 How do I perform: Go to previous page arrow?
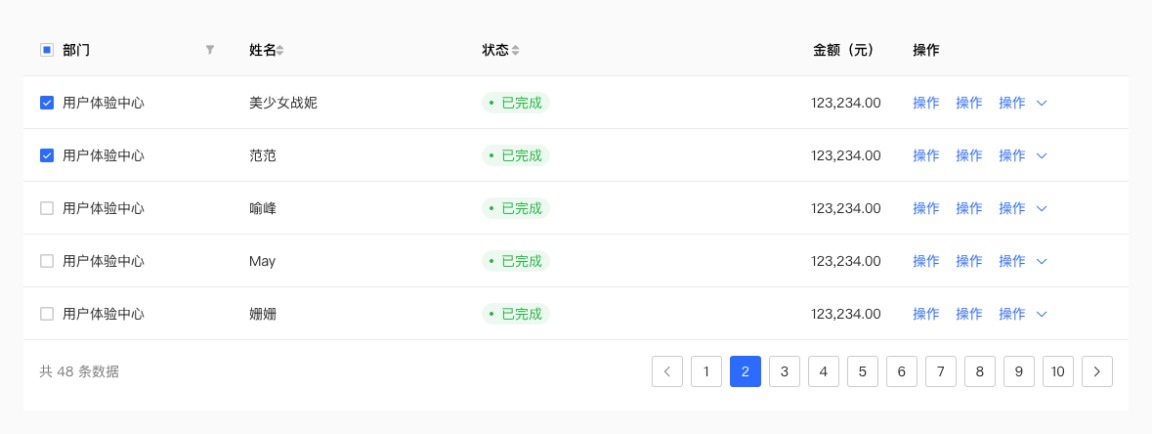pos(667,372)
